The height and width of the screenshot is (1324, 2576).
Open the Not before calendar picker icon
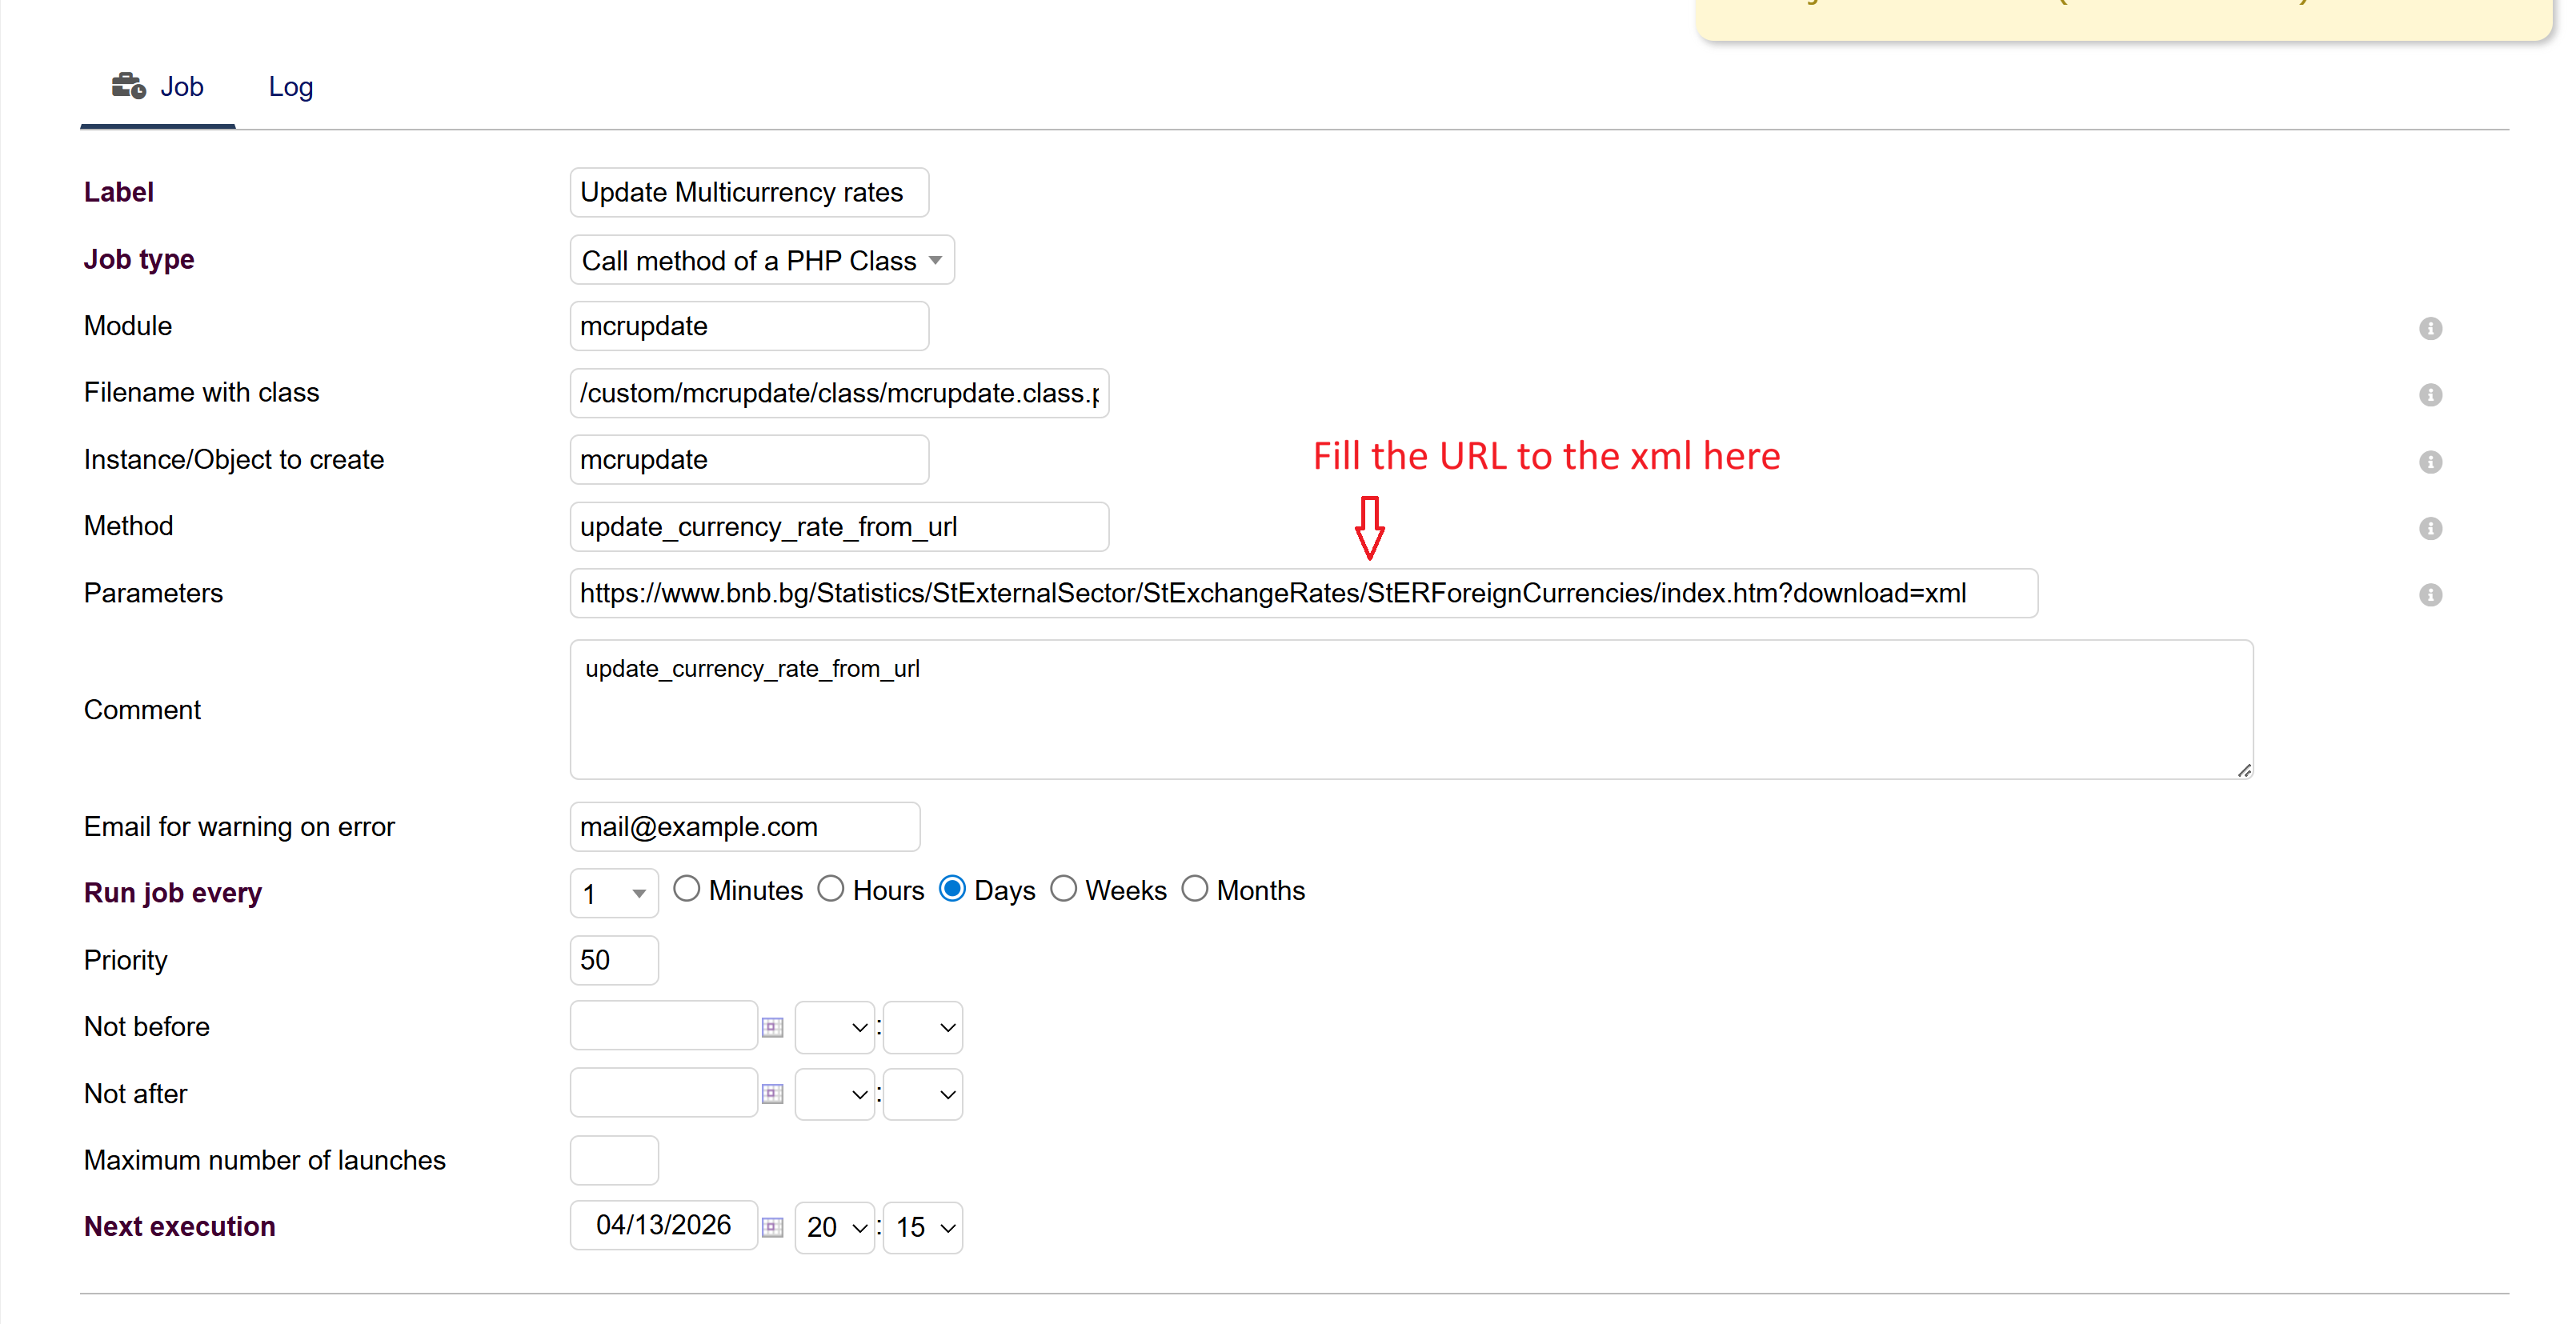click(772, 1027)
